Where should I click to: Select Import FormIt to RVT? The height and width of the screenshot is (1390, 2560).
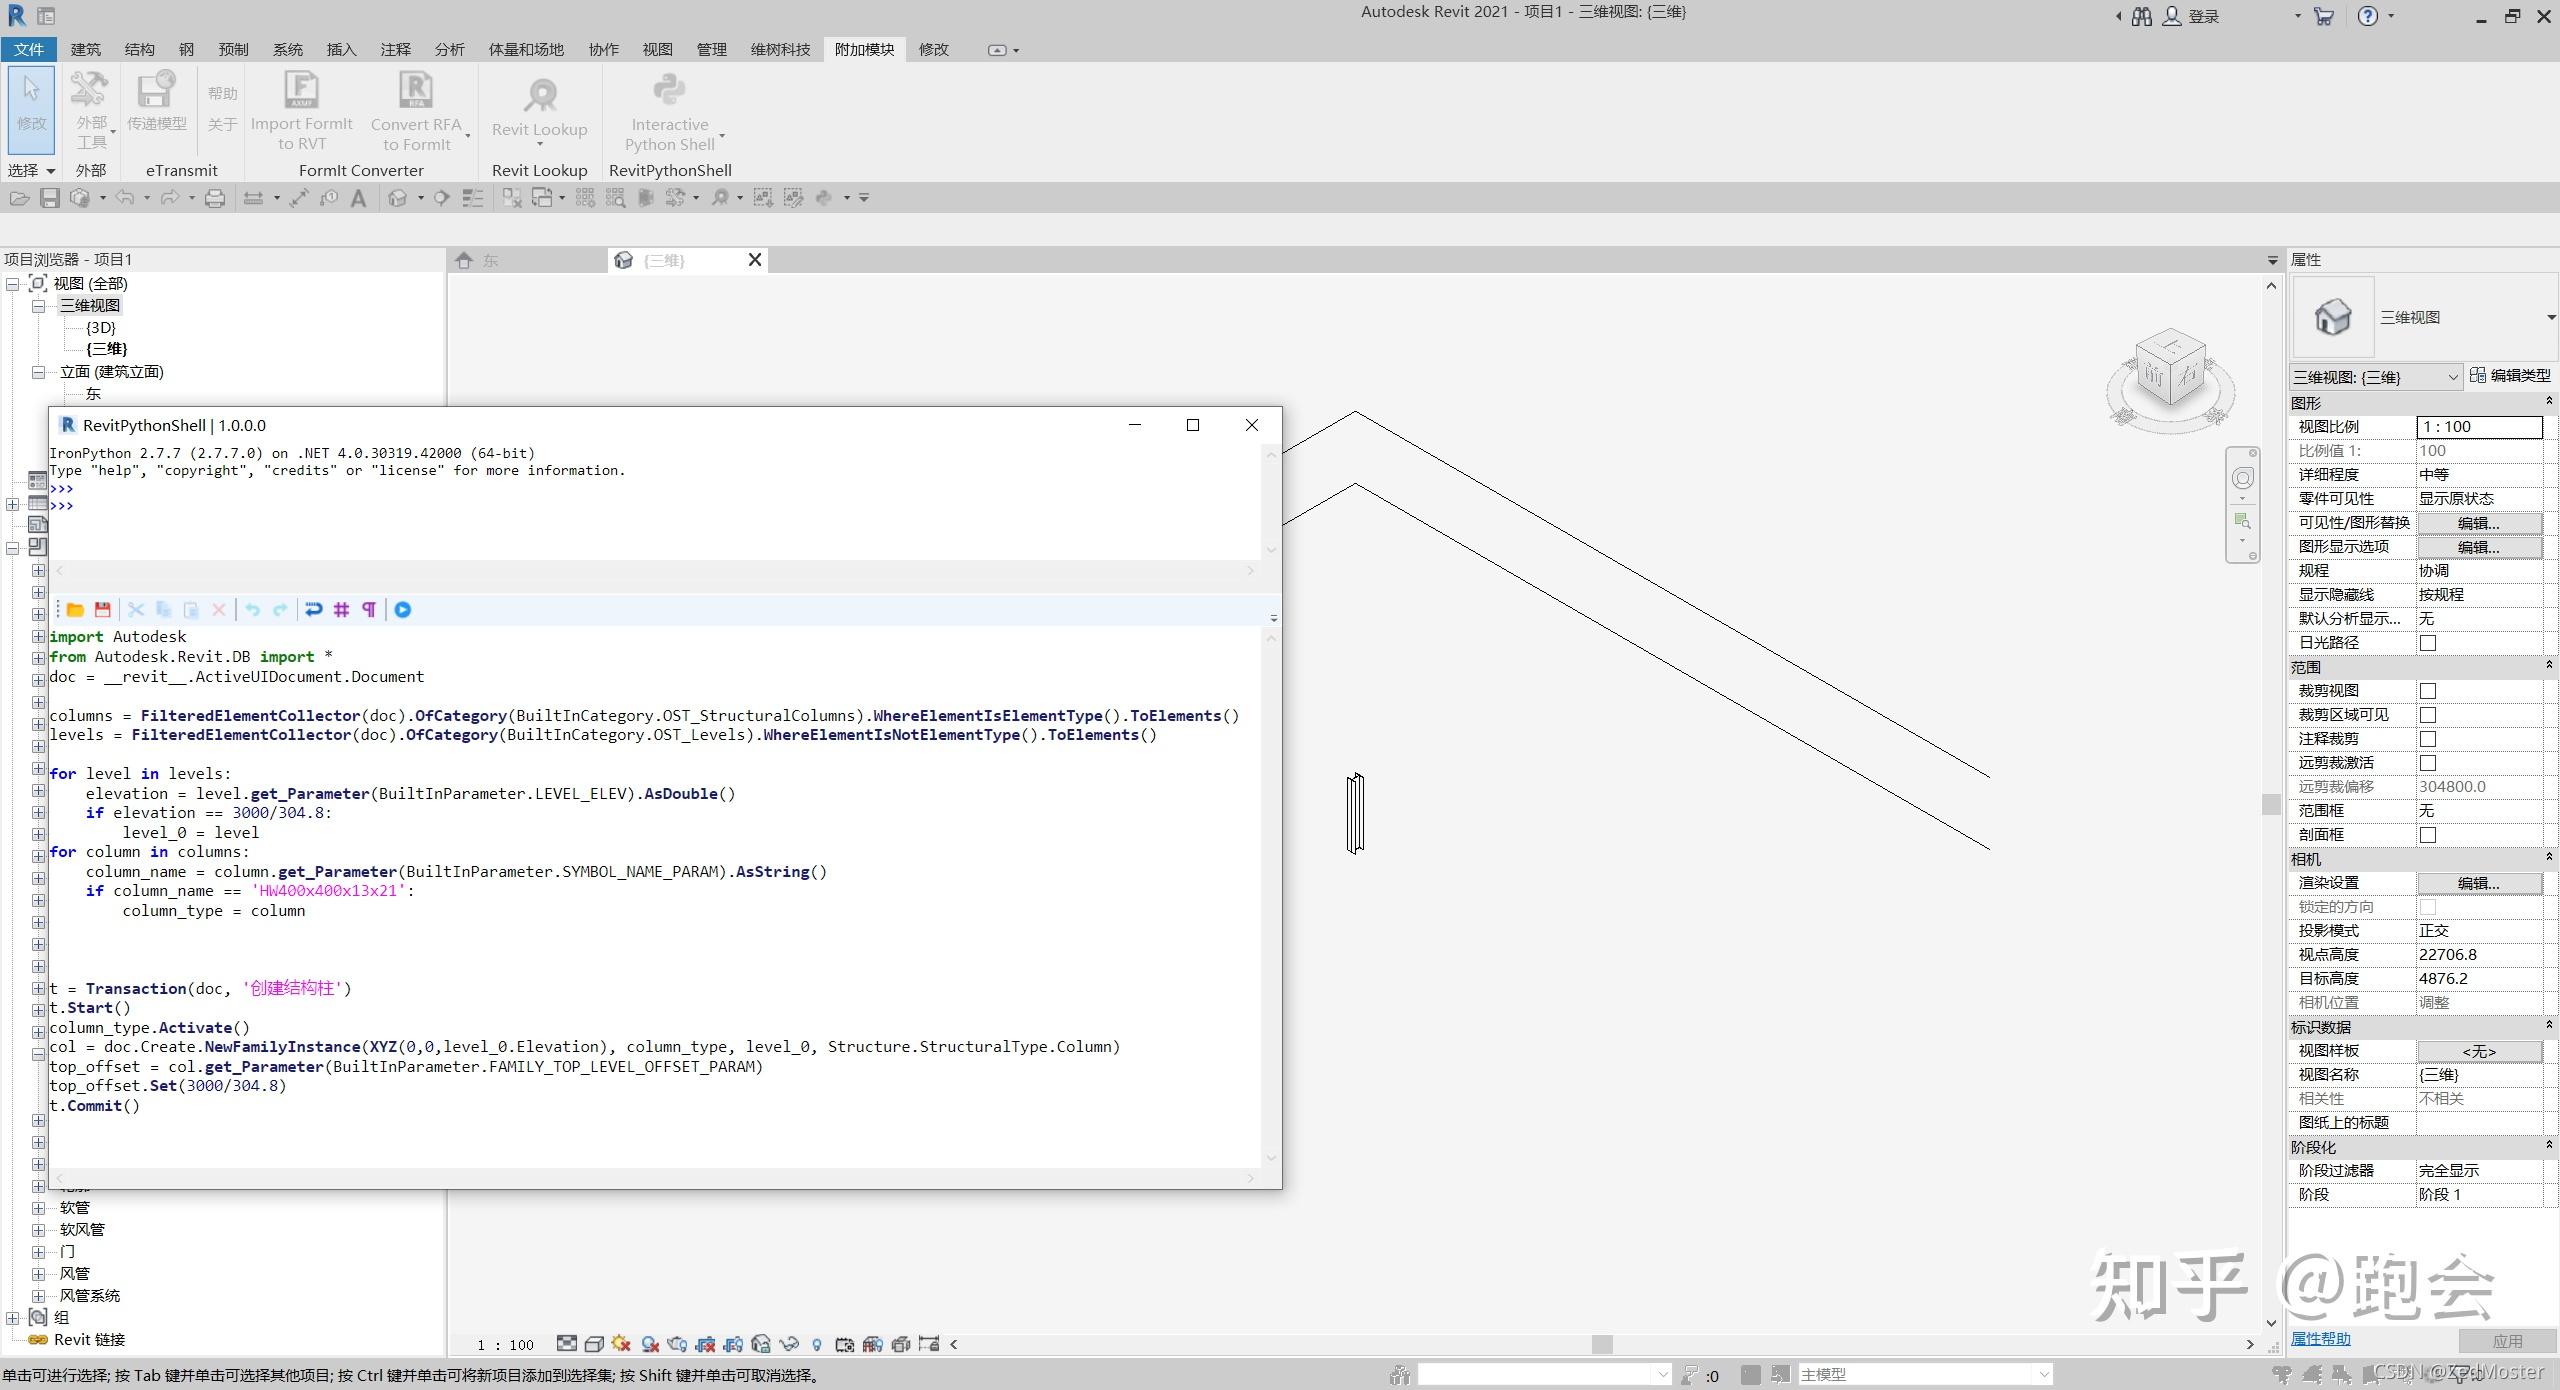pyautogui.click(x=301, y=112)
